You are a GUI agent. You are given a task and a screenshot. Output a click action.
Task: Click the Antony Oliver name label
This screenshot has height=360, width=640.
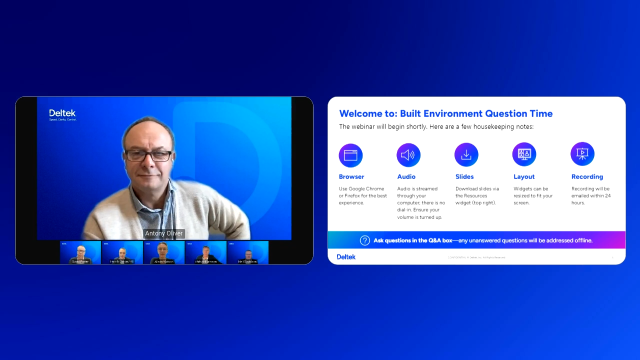(164, 233)
